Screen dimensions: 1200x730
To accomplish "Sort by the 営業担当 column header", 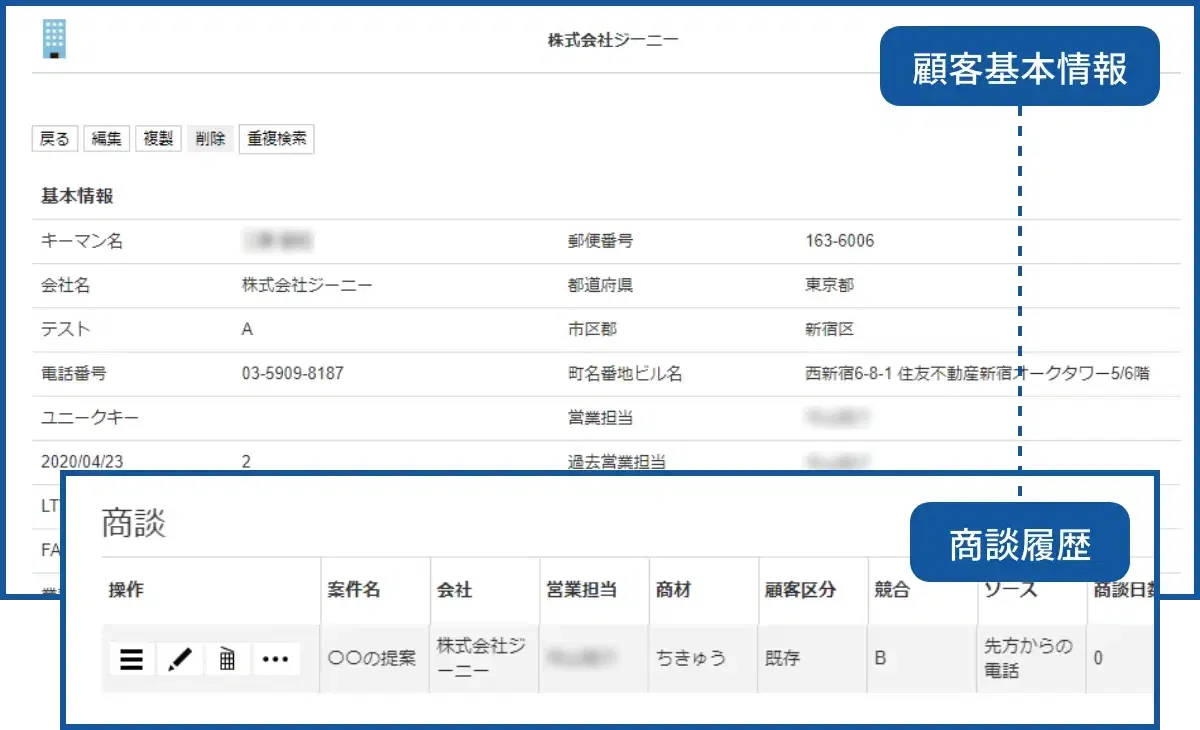I will 583,590.
